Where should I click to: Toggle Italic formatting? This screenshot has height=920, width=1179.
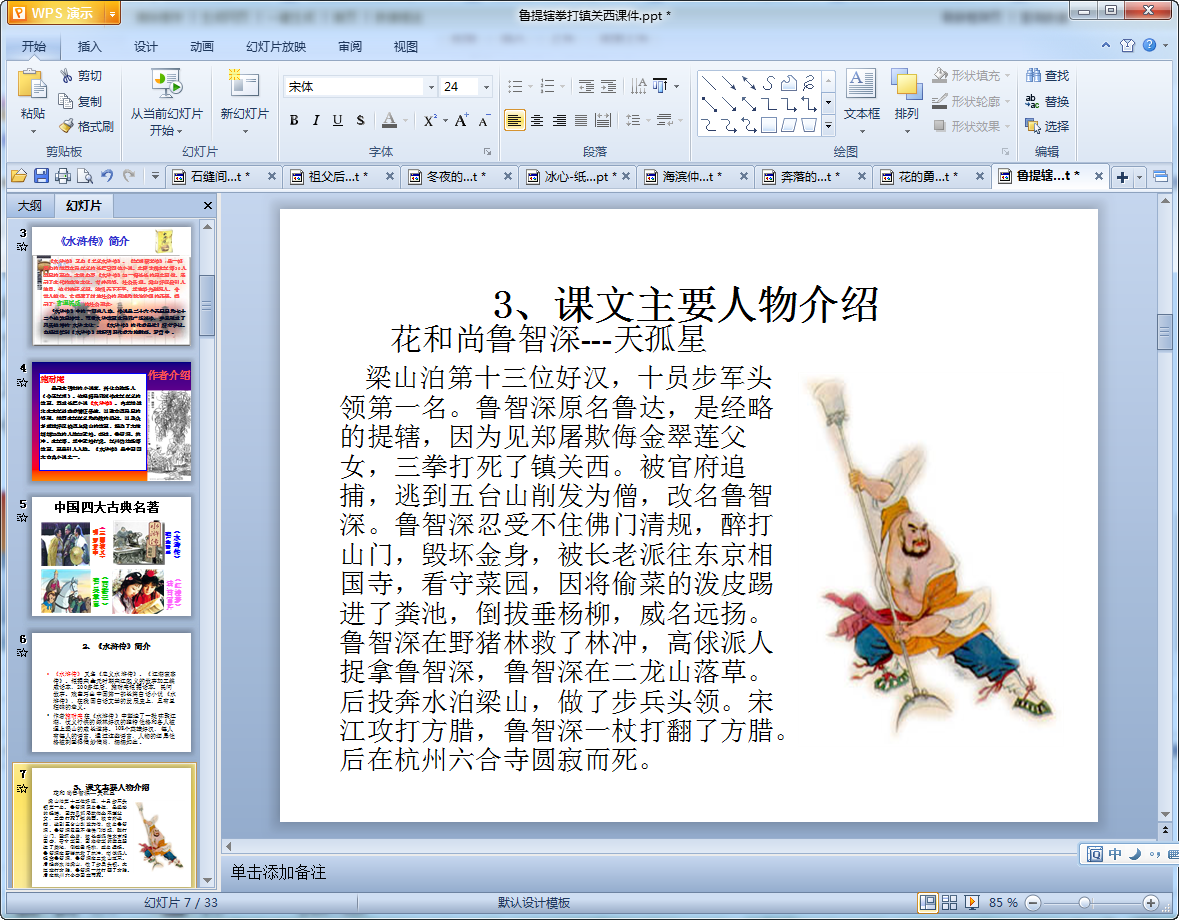316,120
